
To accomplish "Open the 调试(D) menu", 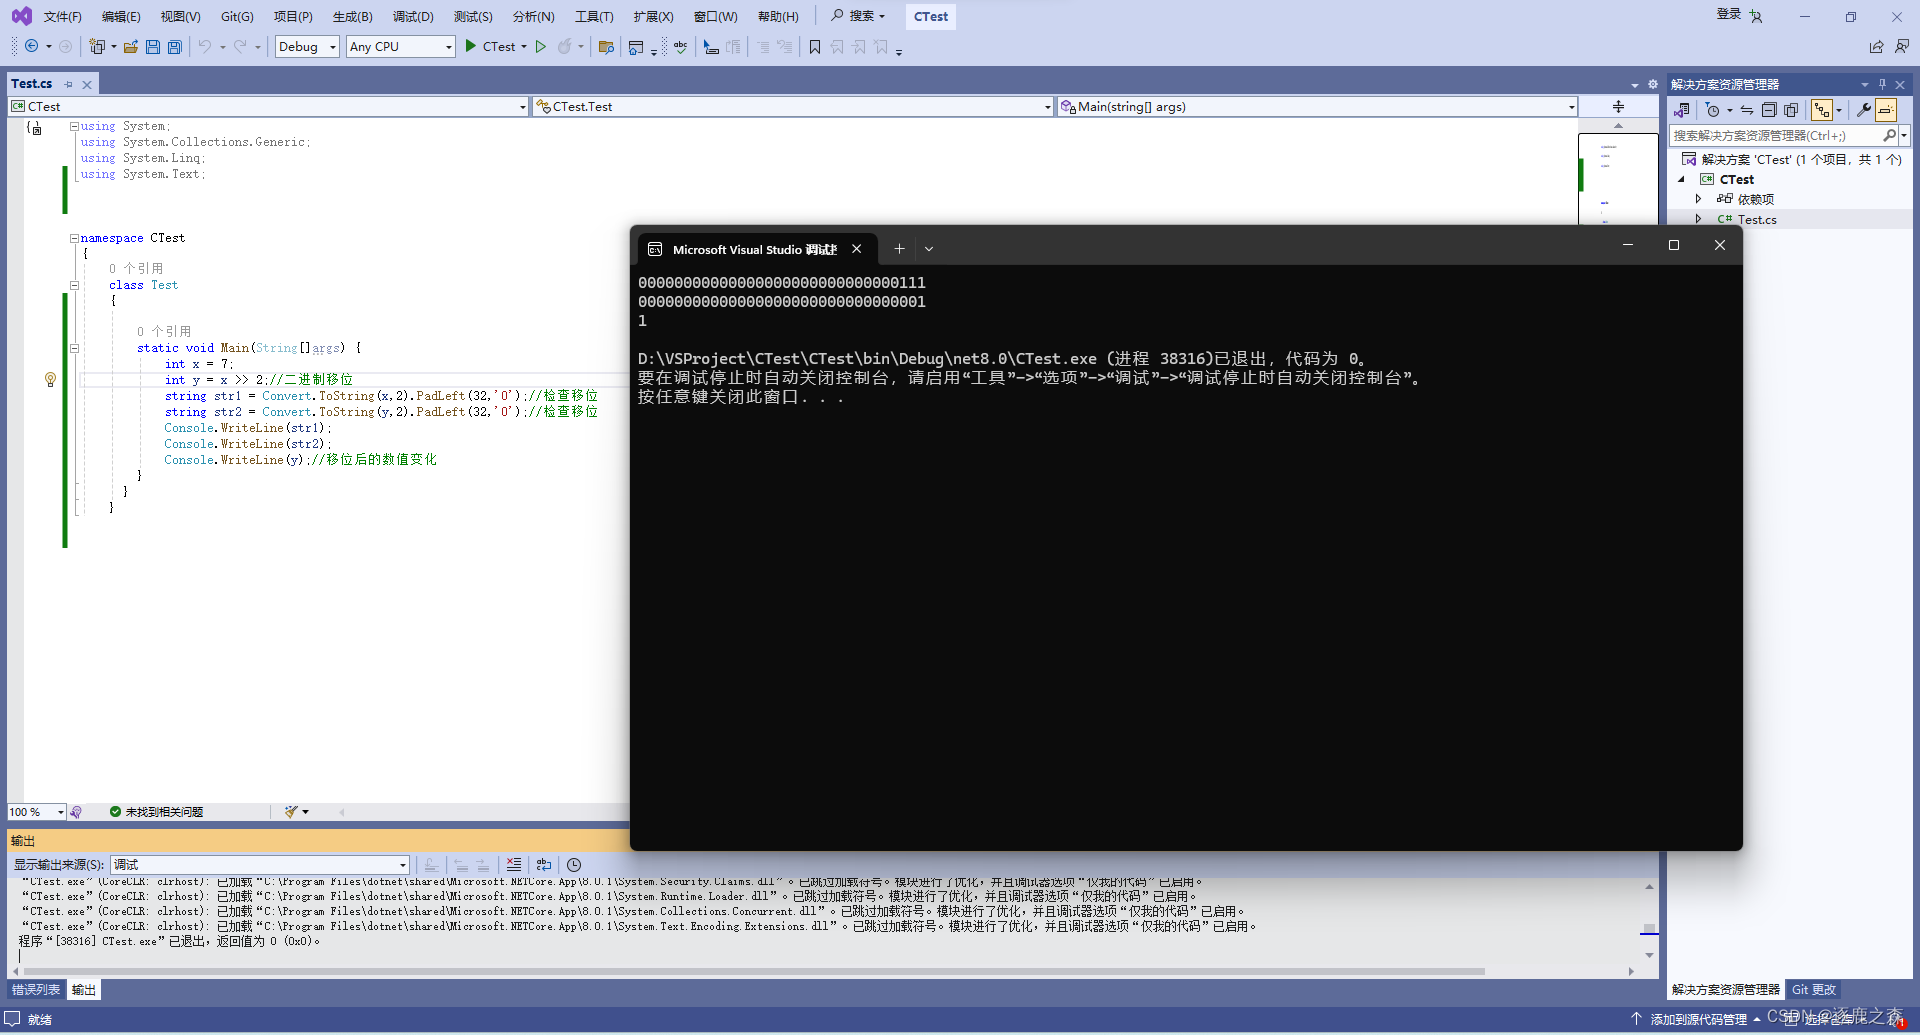I will point(413,16).
